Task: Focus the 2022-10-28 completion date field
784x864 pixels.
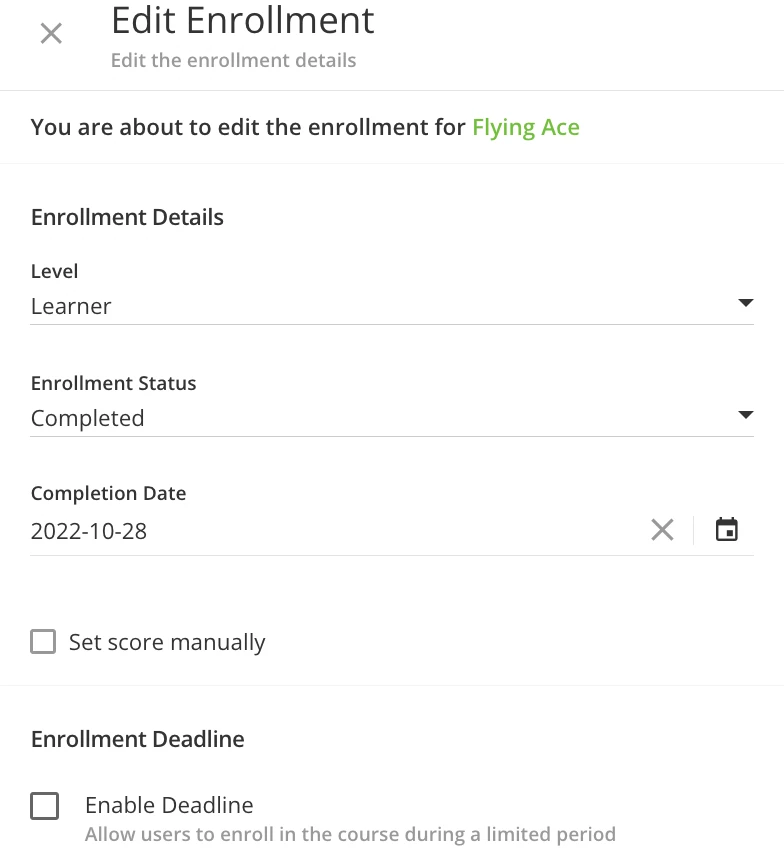Action: pyautogui.click(x=300, y=531)
